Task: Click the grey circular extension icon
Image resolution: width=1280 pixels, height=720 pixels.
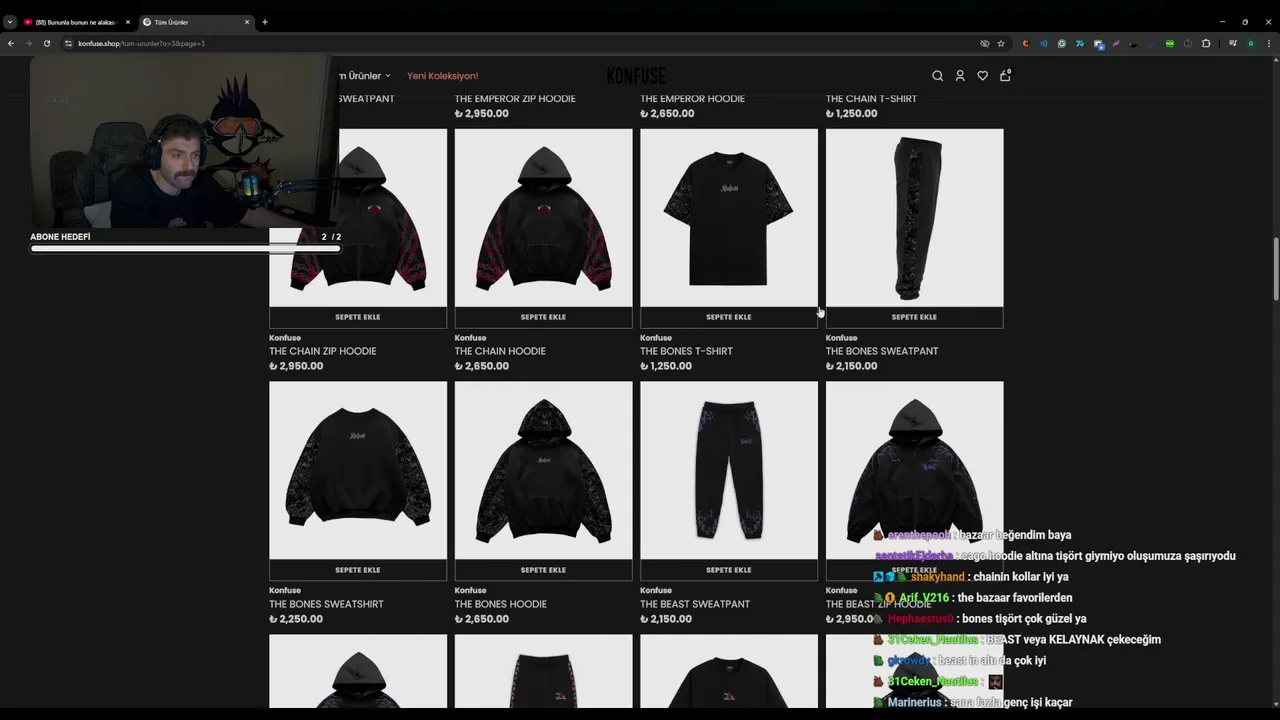Action: click(x=1188, y=43)
